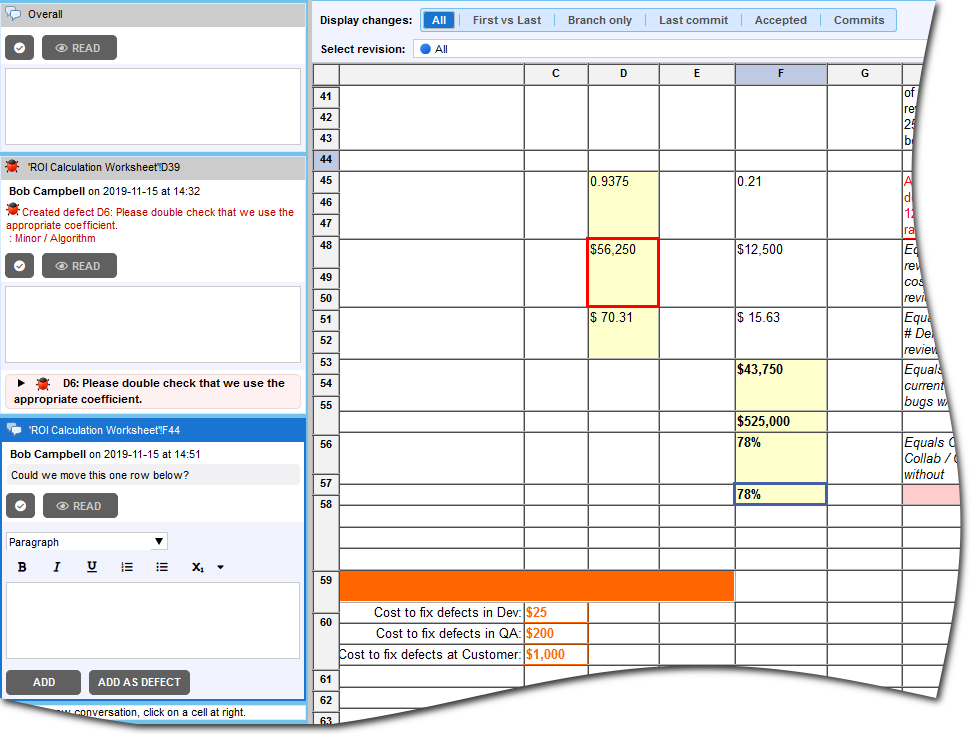Click the cell containing 0.21

[781, 205]
